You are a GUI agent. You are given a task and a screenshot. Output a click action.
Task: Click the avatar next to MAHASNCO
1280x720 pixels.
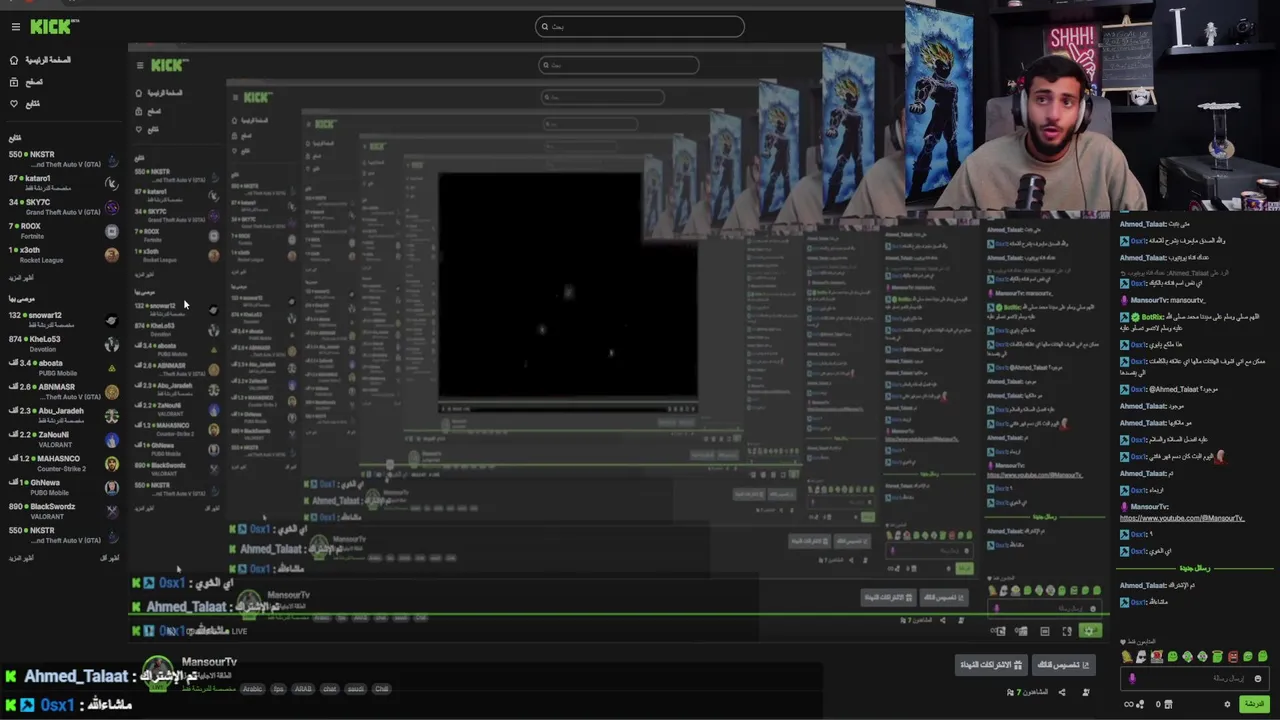[x=112, y=463]
